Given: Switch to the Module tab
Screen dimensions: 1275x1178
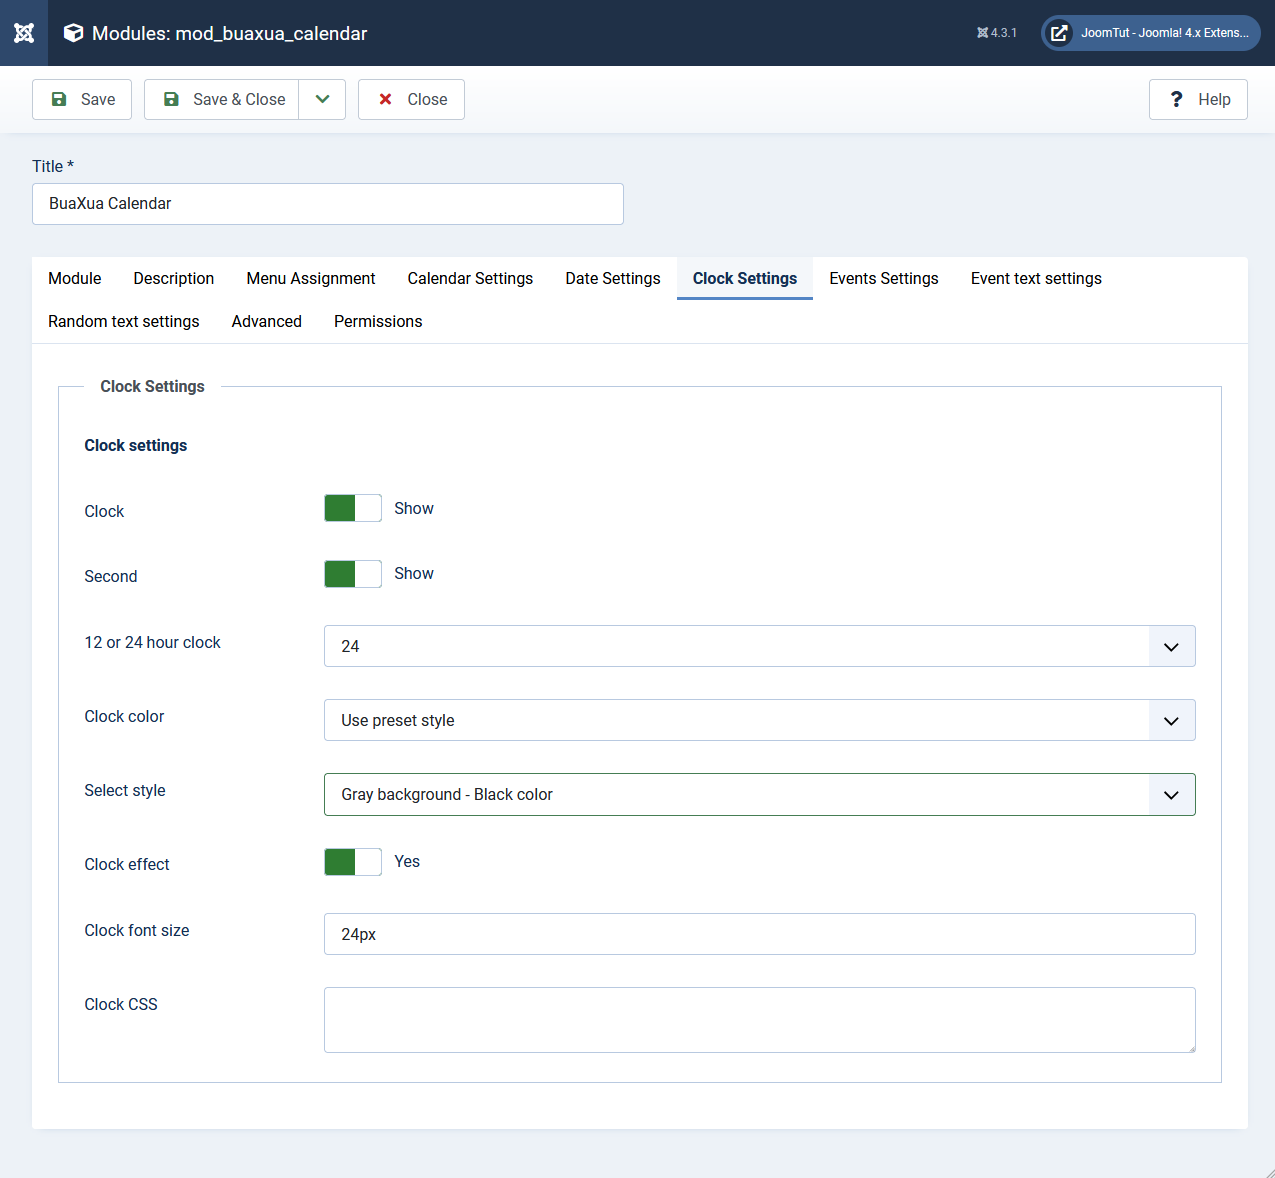Looking at the screenshot, I should [x=75, y=278].
